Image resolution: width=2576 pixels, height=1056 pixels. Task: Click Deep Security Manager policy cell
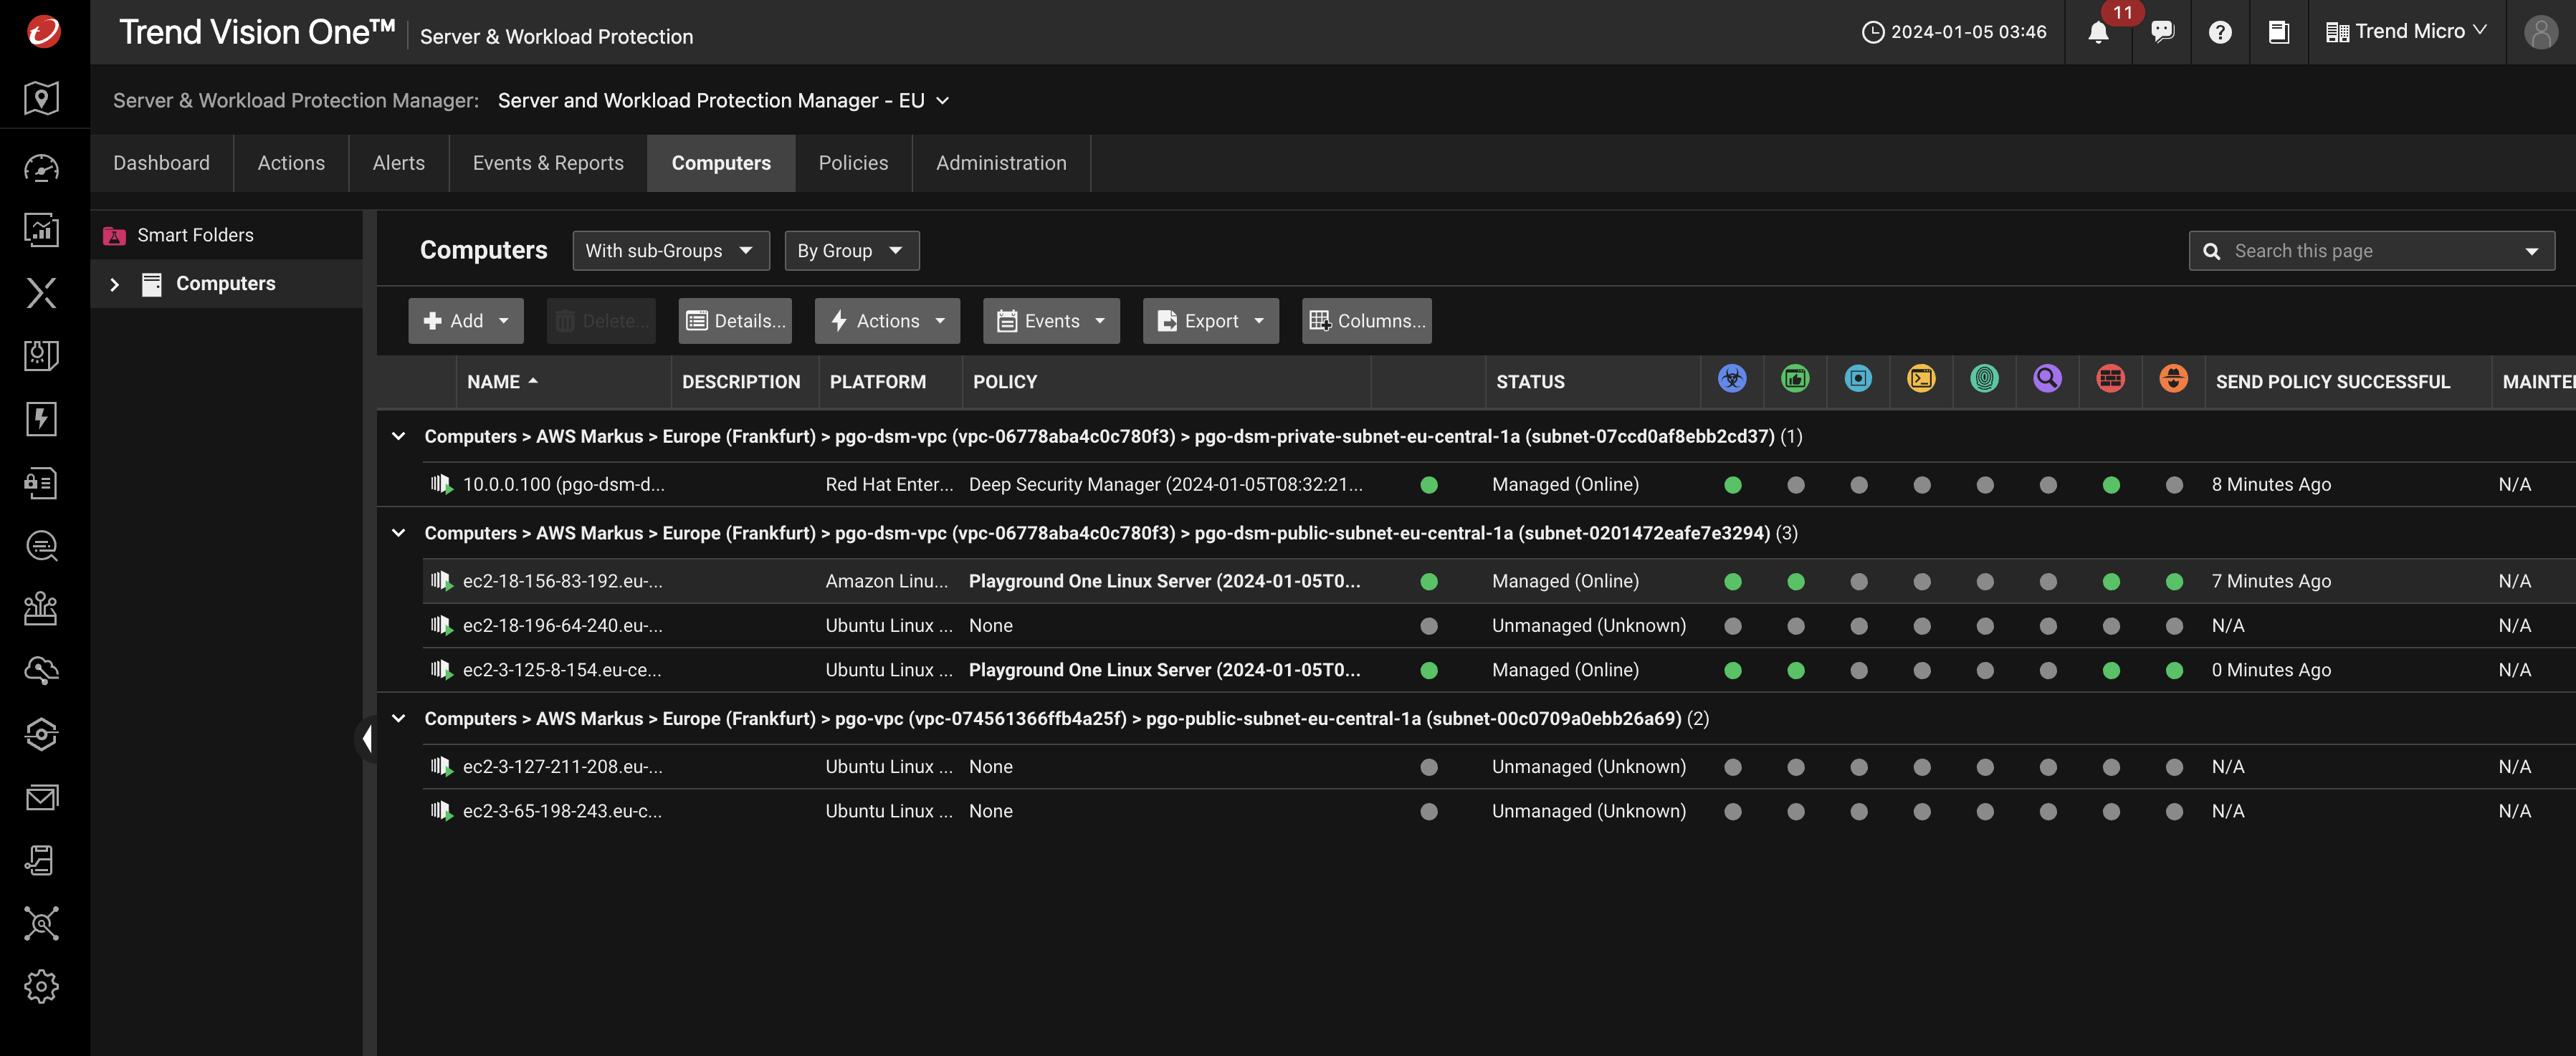tap(1165, 484)
